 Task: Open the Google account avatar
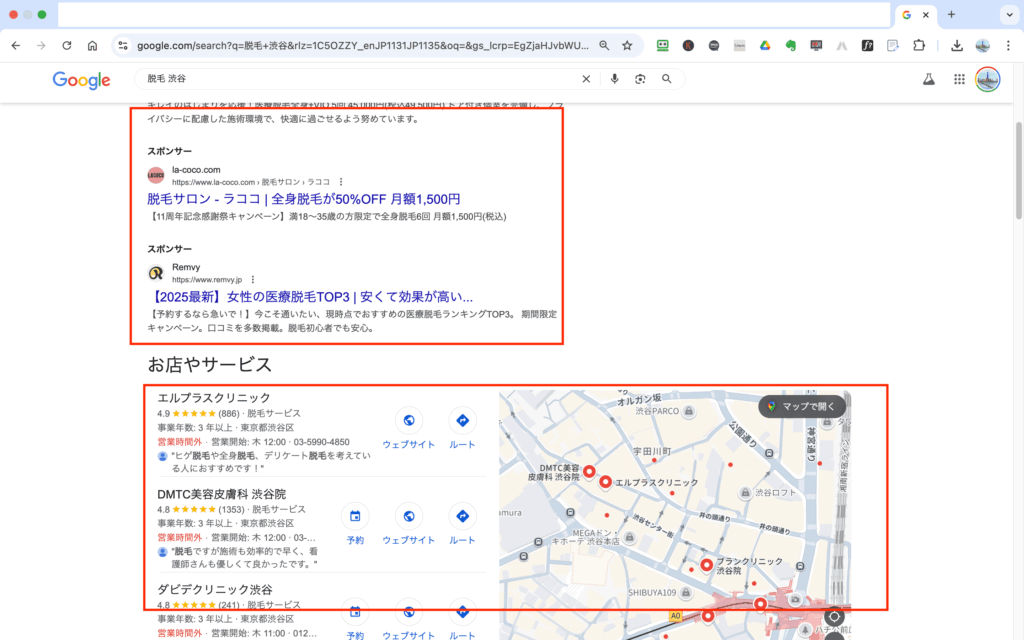point(987,80)
